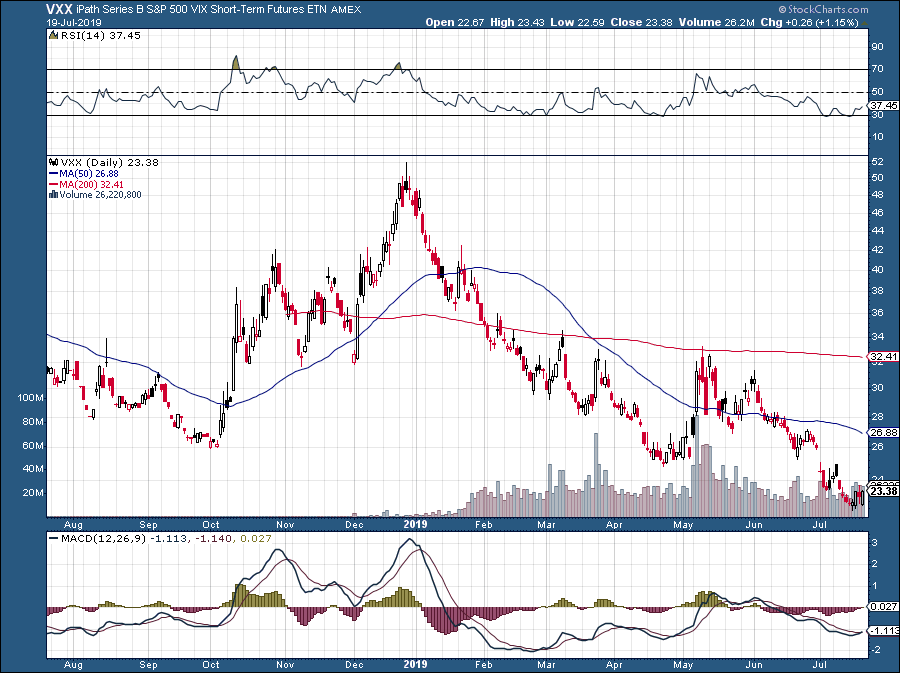The width and height of the screenshot is (900, 673).
Task: Click the MA(50) 26.88 legend label
Action: coord(89,173)
